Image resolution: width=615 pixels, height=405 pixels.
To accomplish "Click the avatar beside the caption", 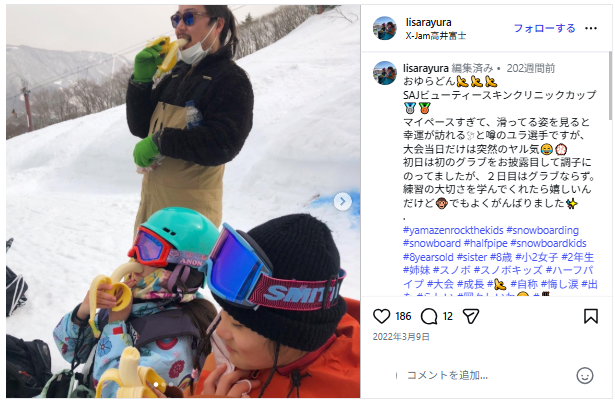I will coord(385,73).
